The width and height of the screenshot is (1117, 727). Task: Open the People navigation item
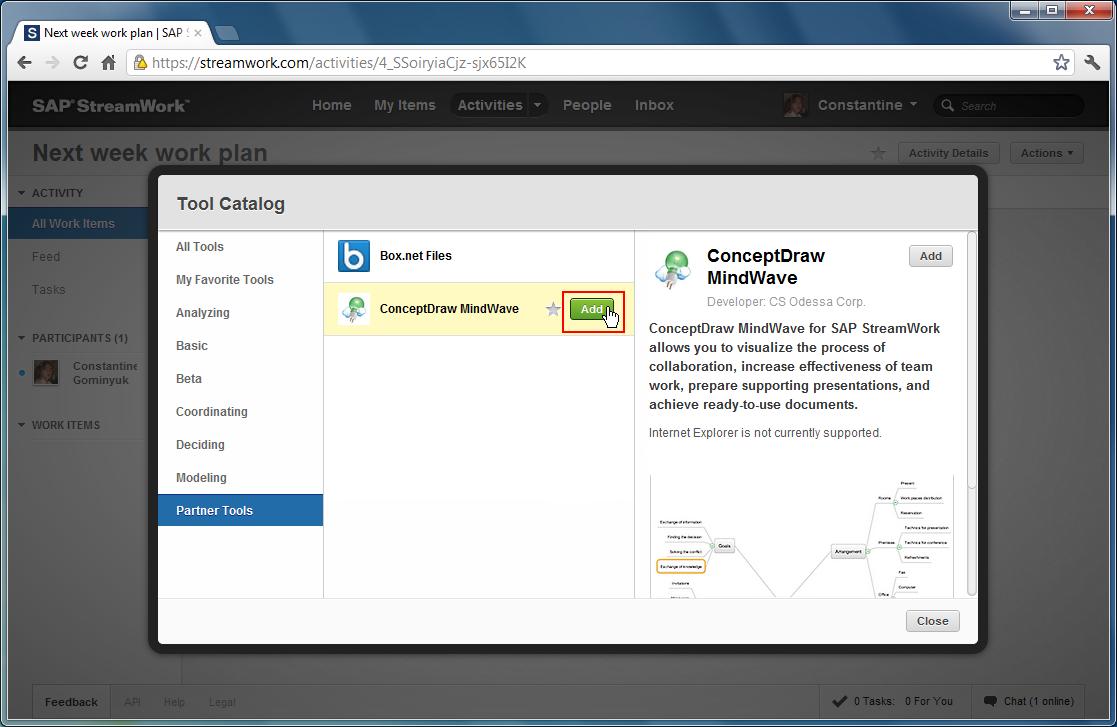coord(587,105)
